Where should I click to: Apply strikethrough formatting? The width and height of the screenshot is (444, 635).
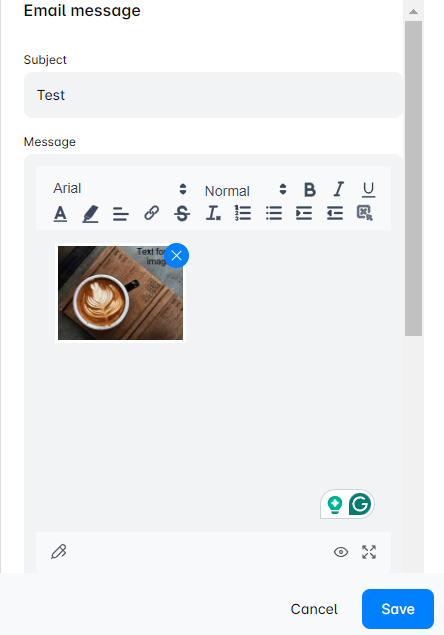point(182,213)
